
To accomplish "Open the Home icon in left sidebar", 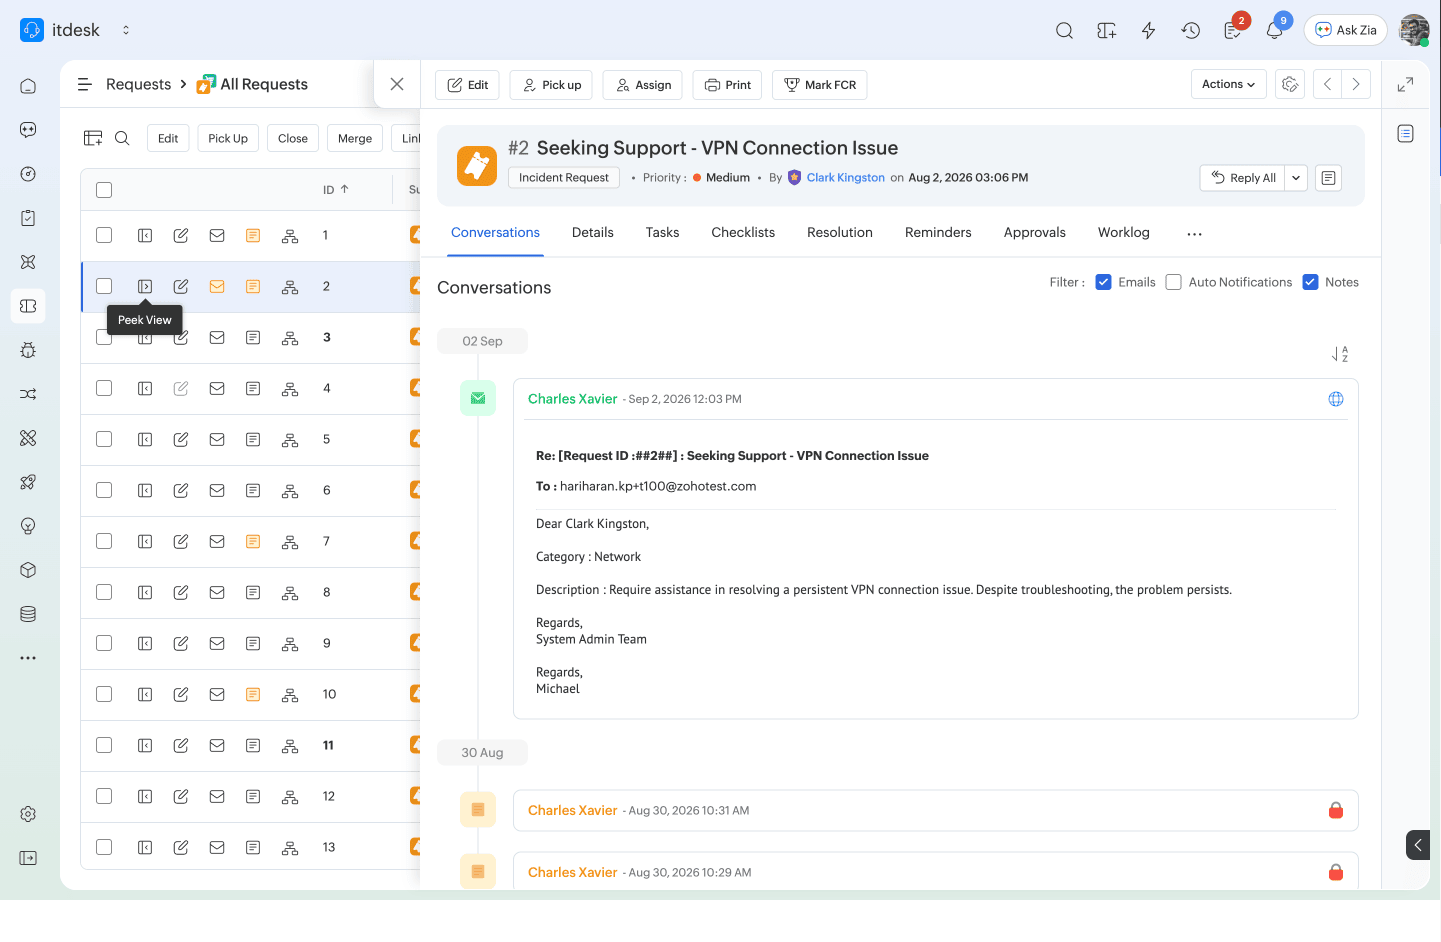I will tap(28, 86).
